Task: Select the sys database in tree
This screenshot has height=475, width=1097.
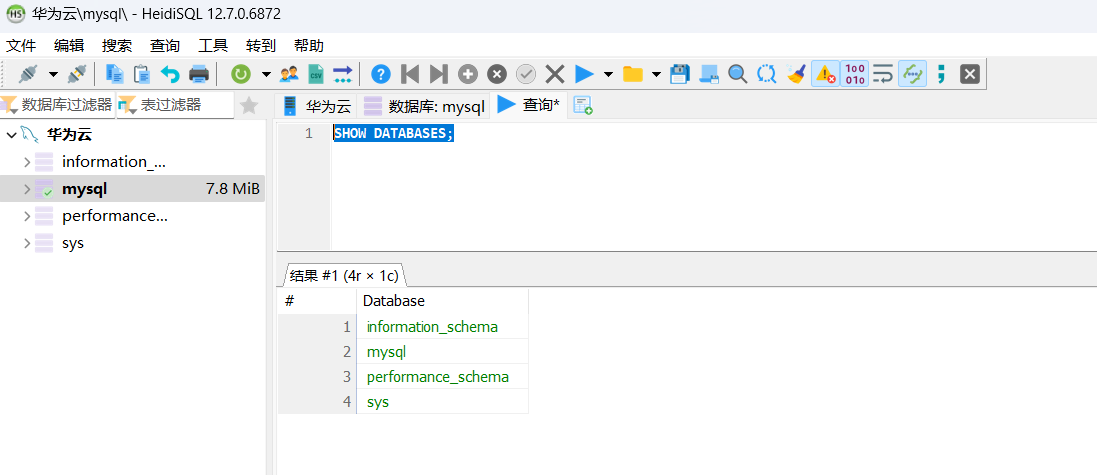Action: coord(73,243)
